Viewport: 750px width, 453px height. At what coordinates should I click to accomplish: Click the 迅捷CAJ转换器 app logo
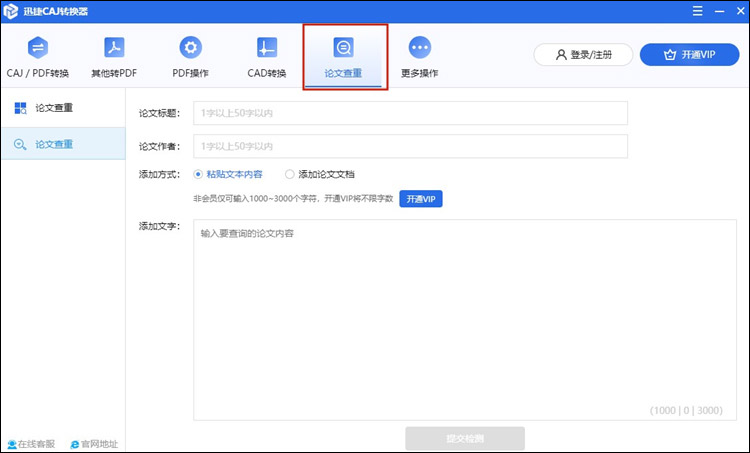click(x=11, y=11)
